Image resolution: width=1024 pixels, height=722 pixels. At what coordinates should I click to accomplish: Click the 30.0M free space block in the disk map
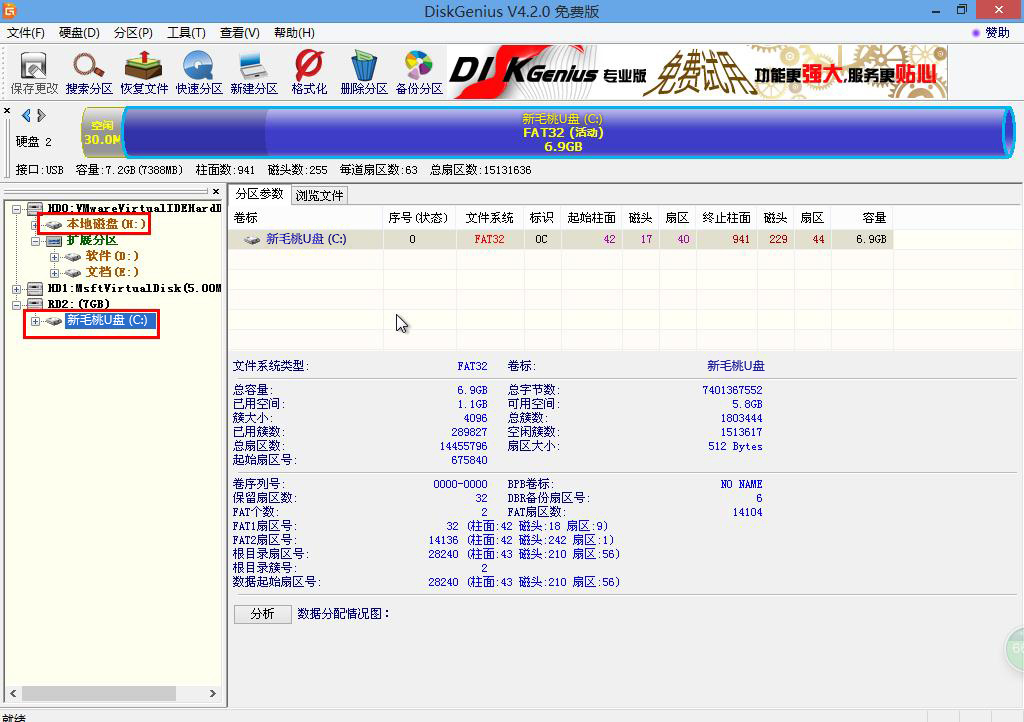pyautogui.click(x=103, y=133)
